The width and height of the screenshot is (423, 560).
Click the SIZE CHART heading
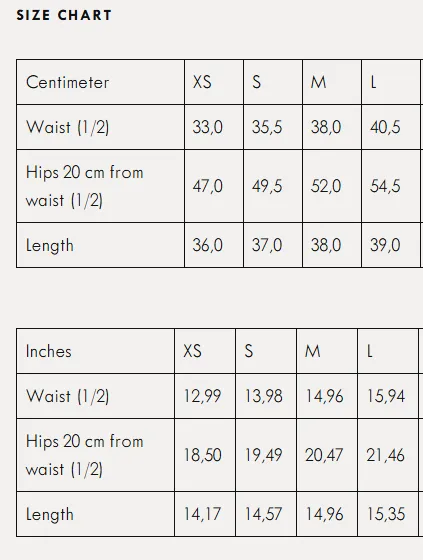click(x=64, y=15)
